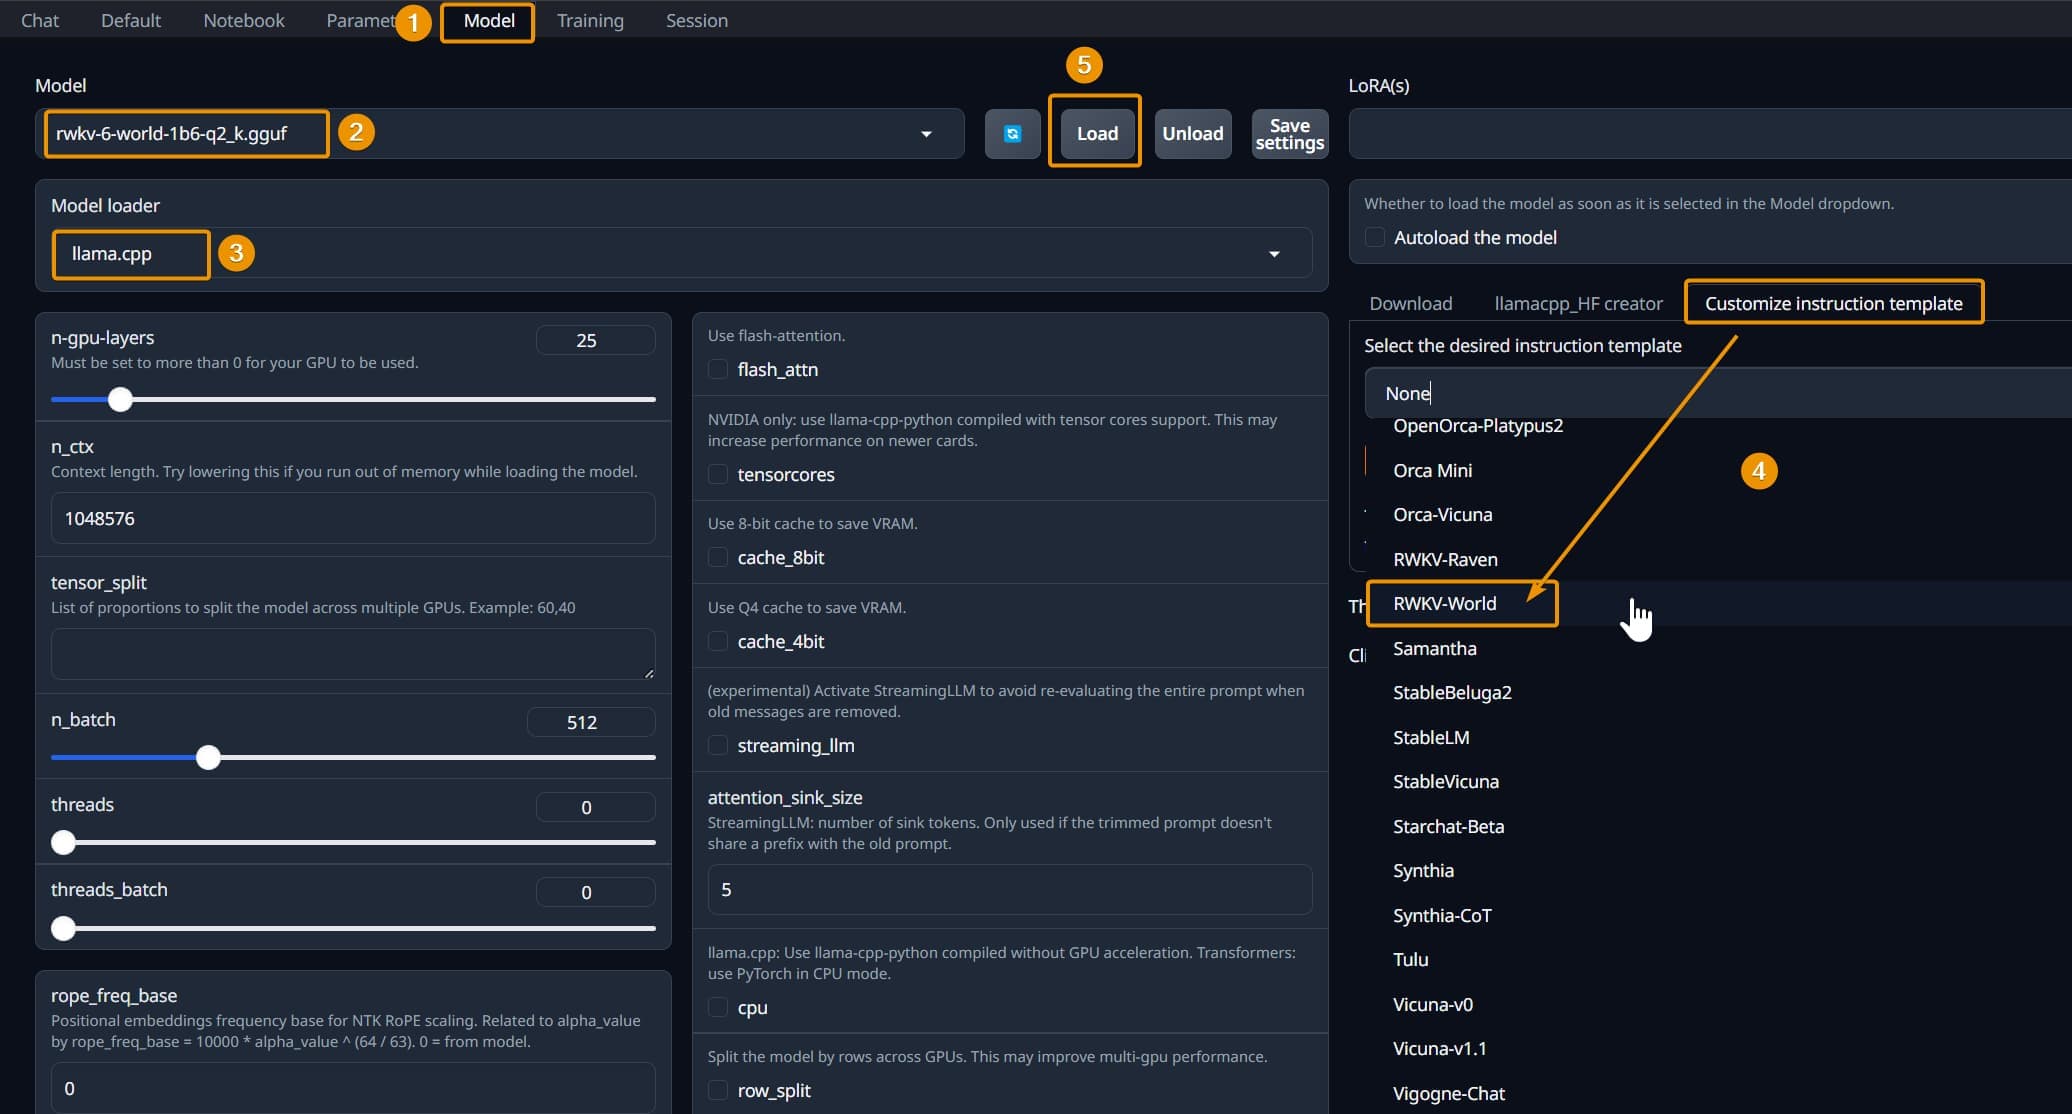
Task: Check the cache_8bit option
Action: pos(718,557)
